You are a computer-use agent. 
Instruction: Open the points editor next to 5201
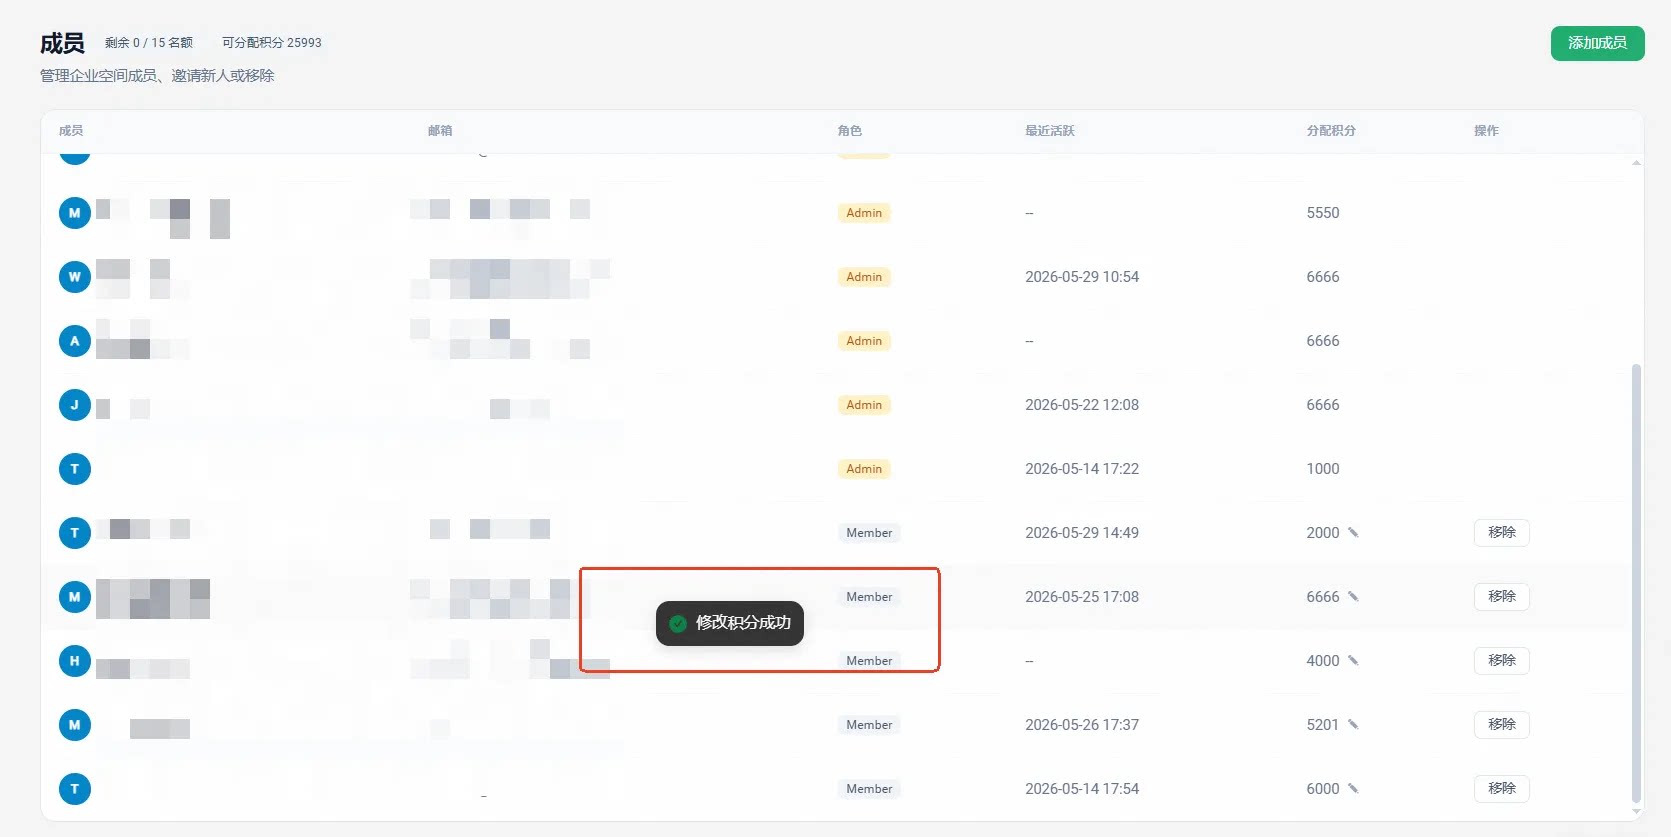point(1353,725)
